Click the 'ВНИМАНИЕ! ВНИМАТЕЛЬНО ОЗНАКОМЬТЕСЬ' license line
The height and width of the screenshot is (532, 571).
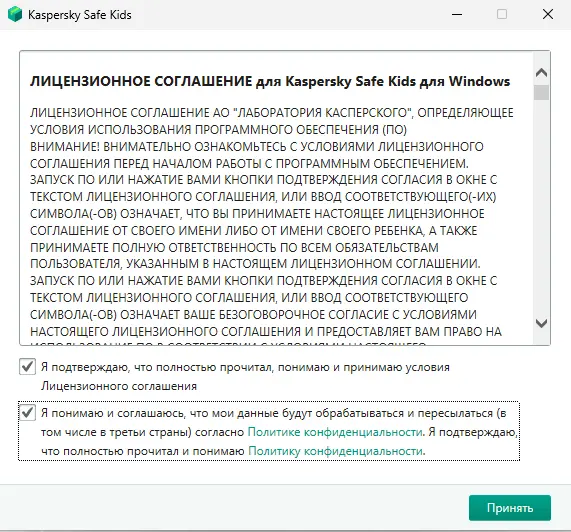[257, 146]
